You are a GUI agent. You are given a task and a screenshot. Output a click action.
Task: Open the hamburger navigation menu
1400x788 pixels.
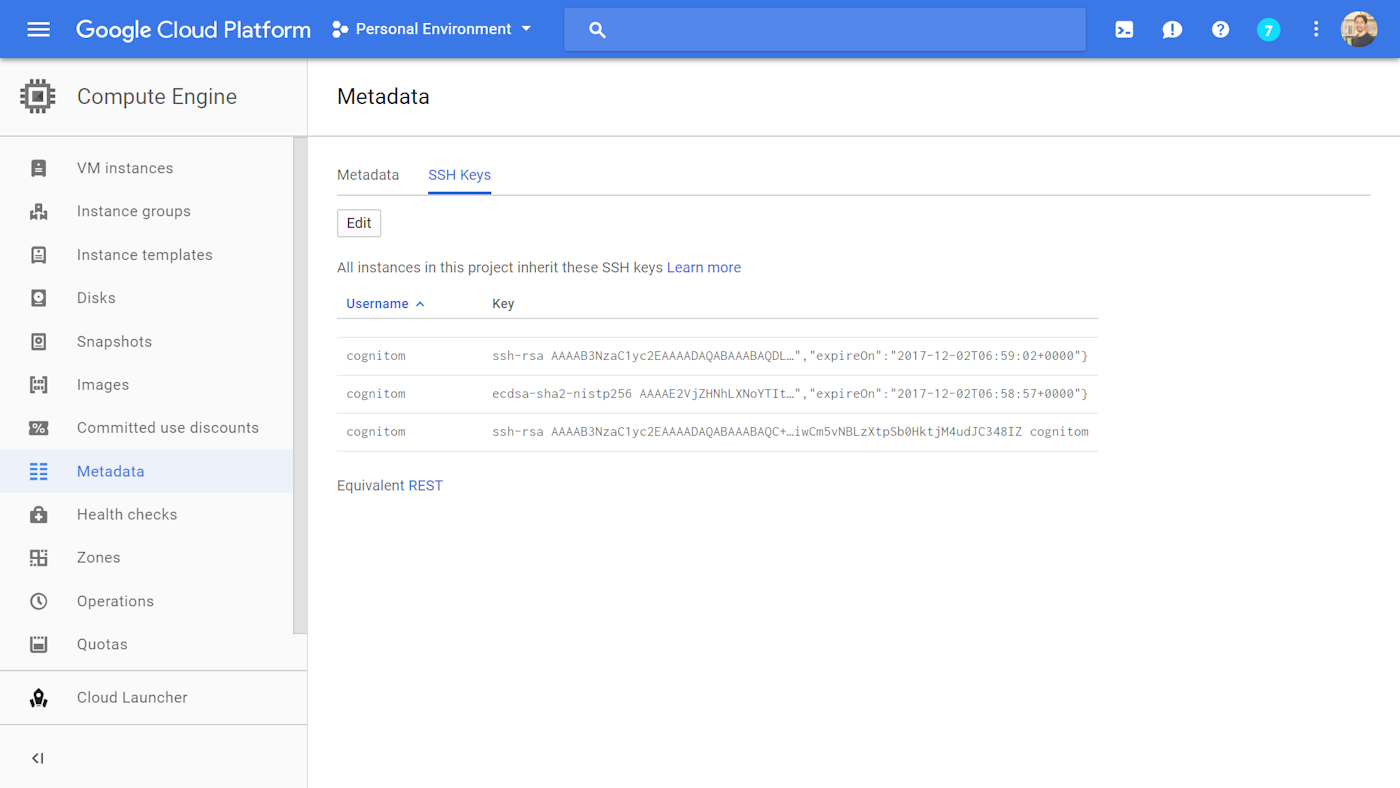pos(38,29)
